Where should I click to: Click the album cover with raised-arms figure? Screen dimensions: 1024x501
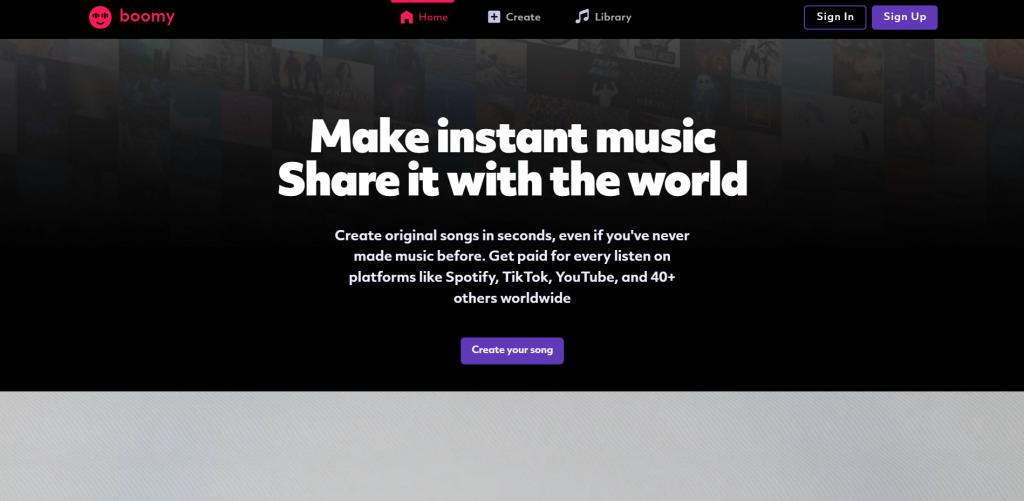point(605,83)
